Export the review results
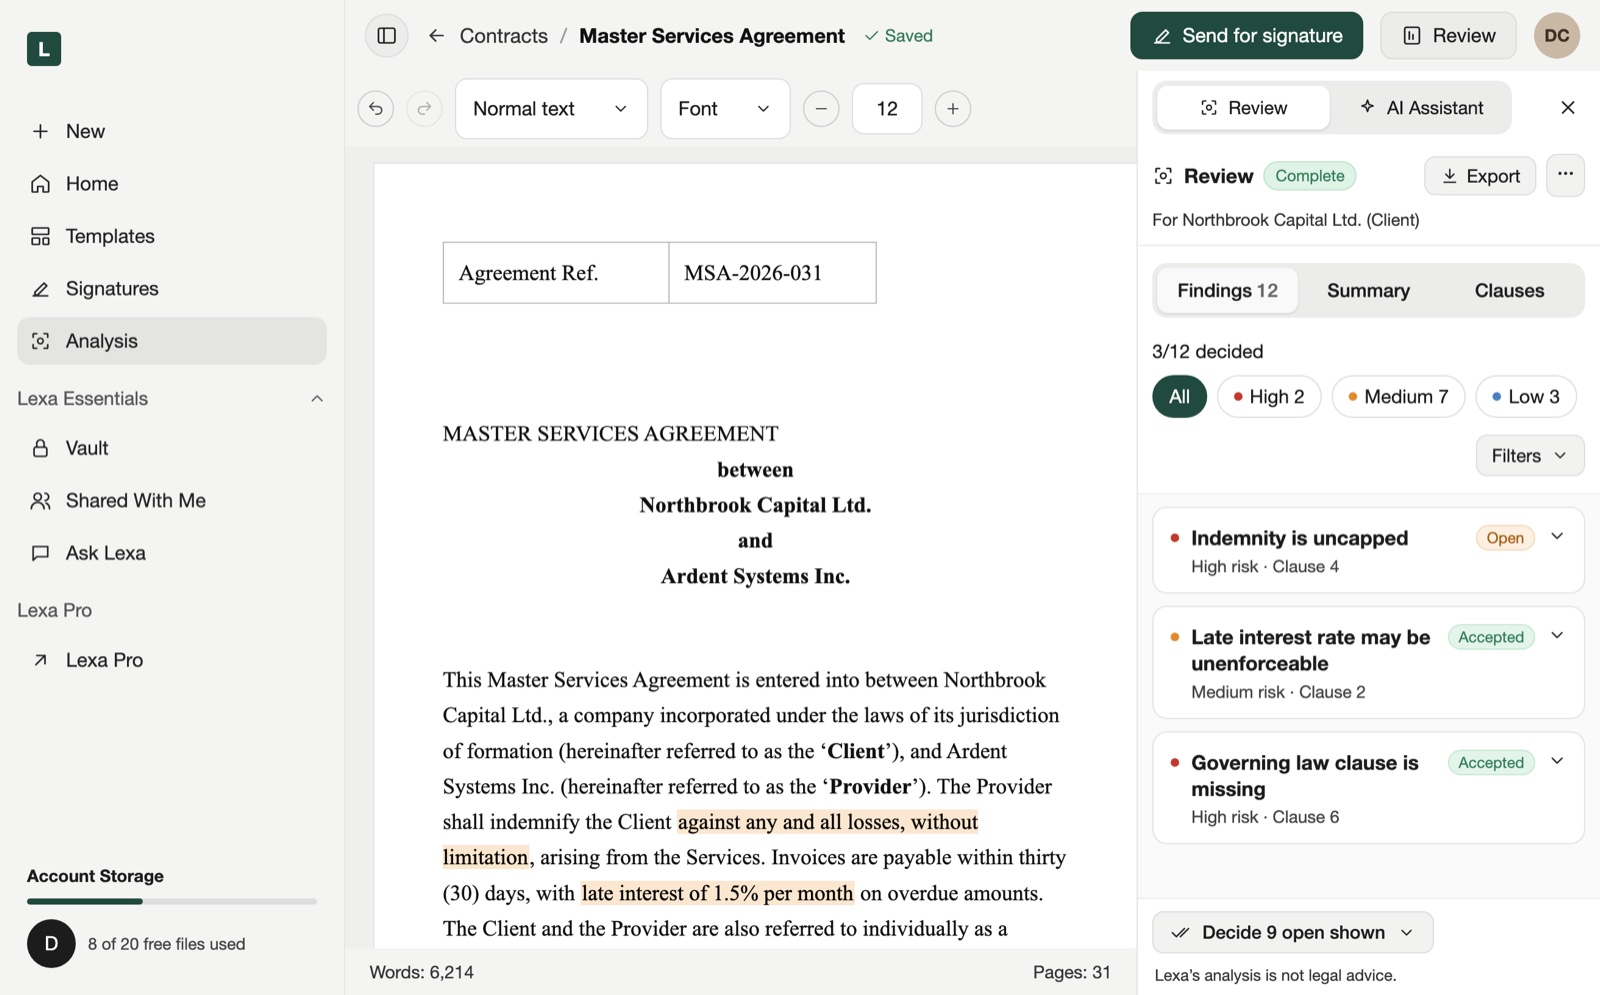The height and width of the screenshot is (995, 1600). 1480,176
